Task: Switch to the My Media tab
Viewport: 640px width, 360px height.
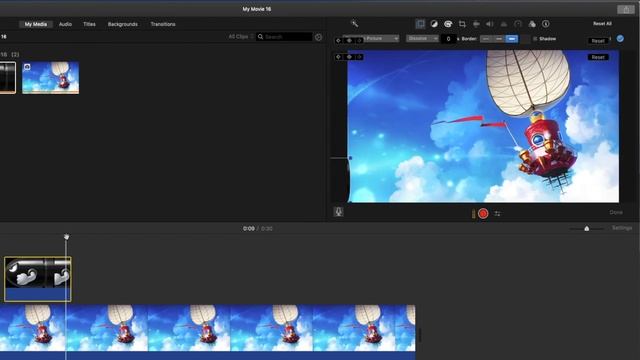Action: pyautogui.click(x=36, y=24)
